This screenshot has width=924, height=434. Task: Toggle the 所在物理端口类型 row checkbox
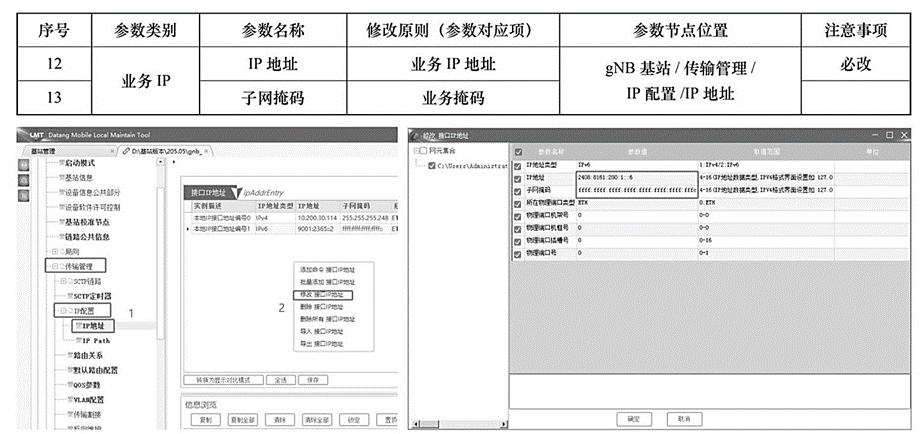[x=517, y=203]
